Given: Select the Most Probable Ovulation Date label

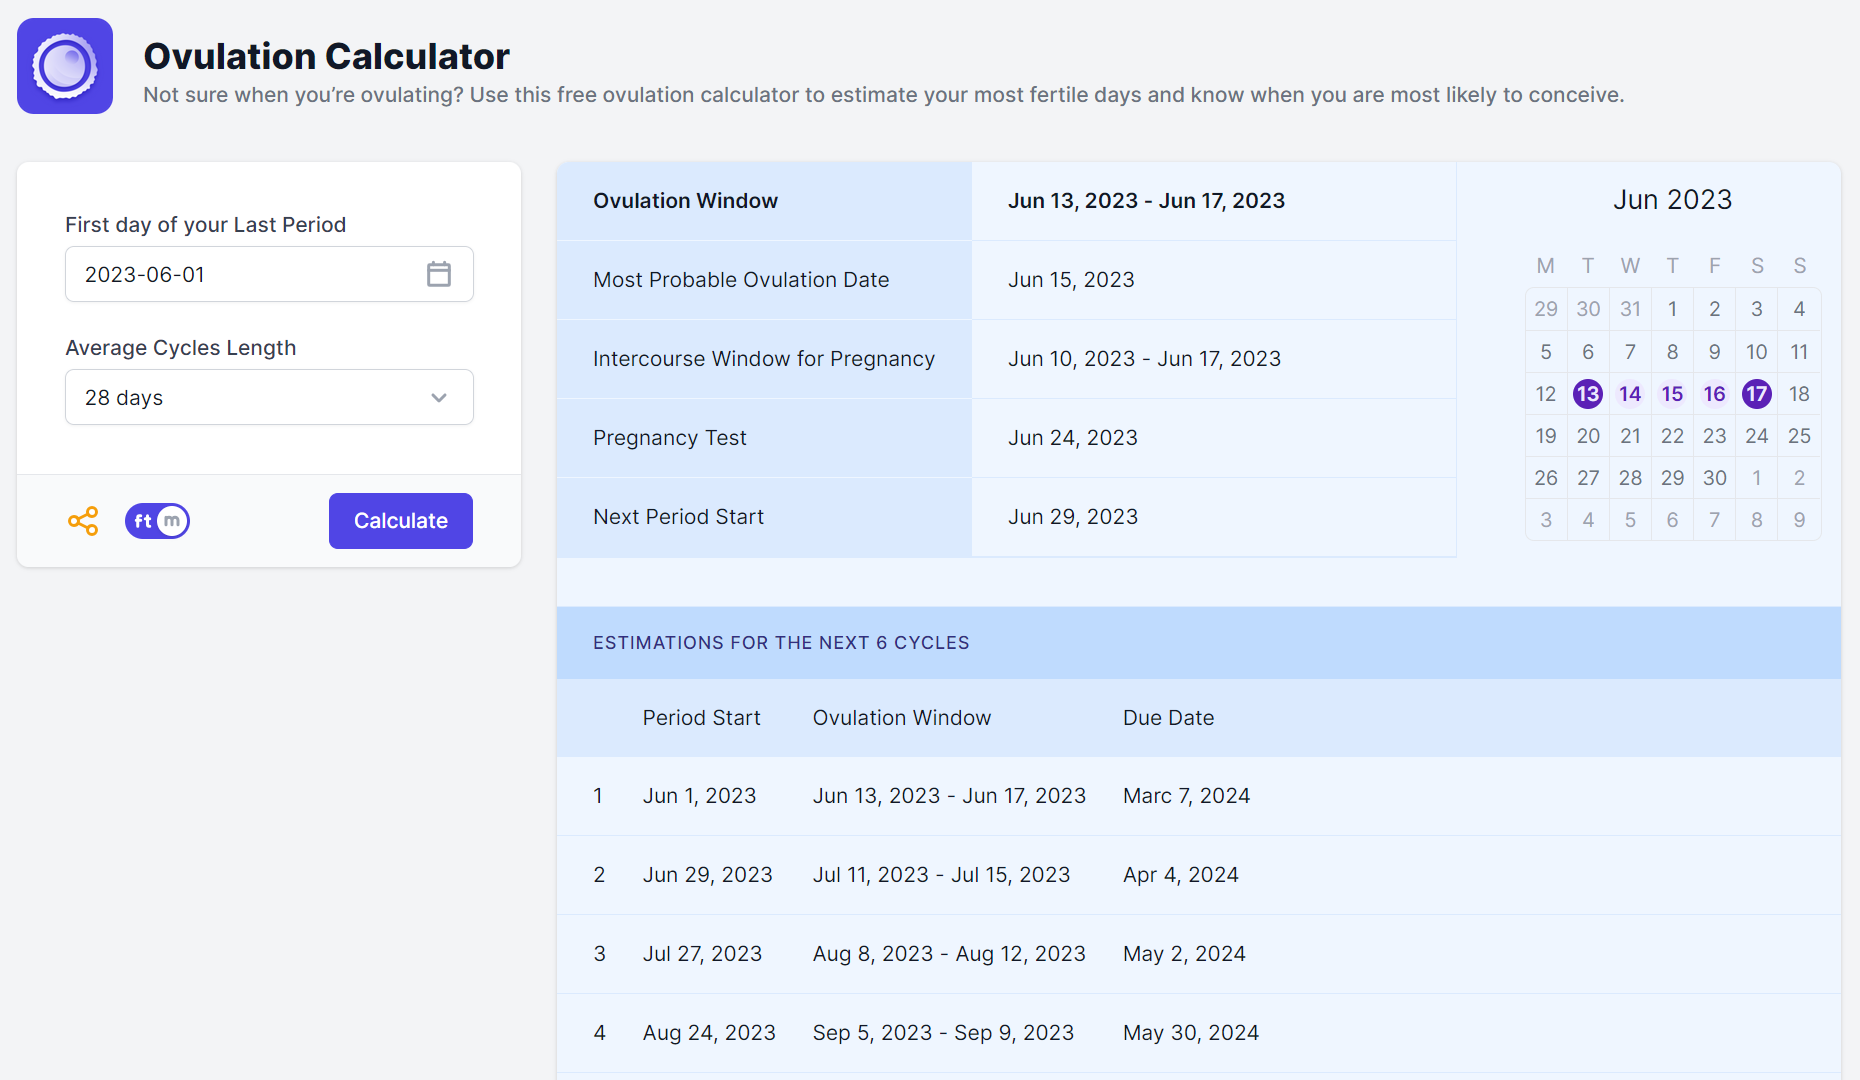Looking at the screenshot, I should (x=741, y=280).
